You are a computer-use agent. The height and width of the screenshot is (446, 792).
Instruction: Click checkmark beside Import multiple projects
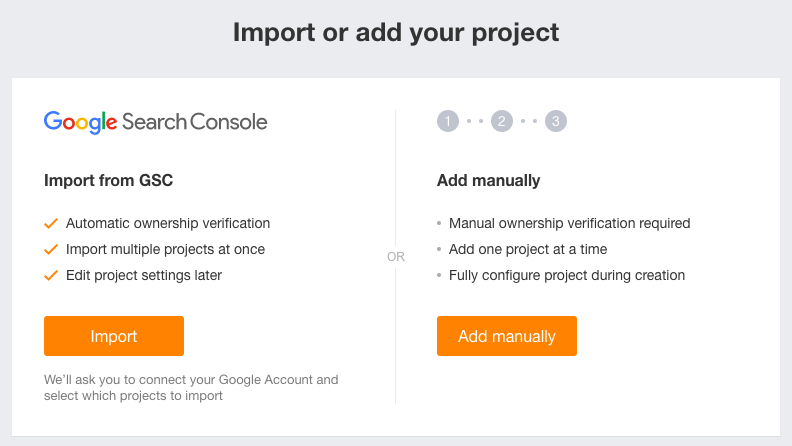pos(51,249)
